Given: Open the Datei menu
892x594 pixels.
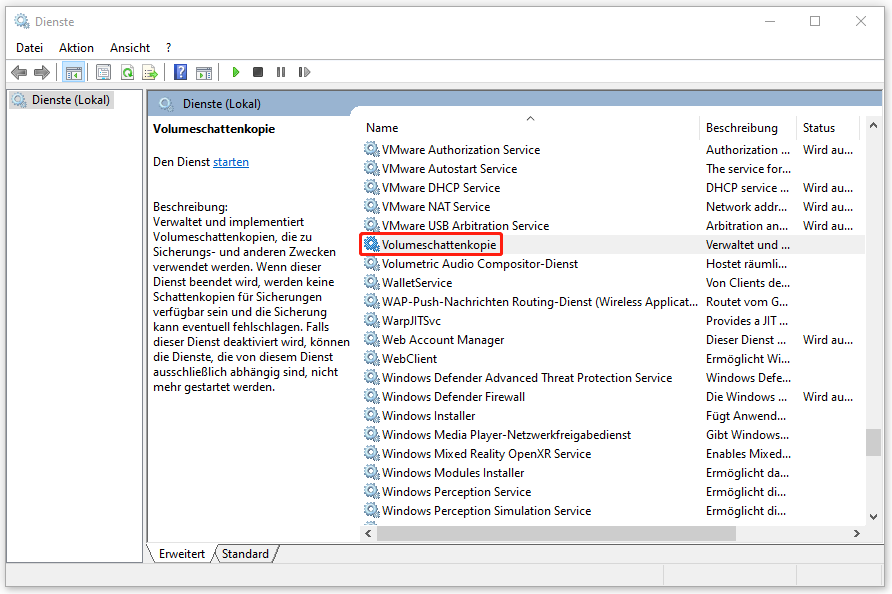Looking at the screenshot, I should [x=29, y=48].
